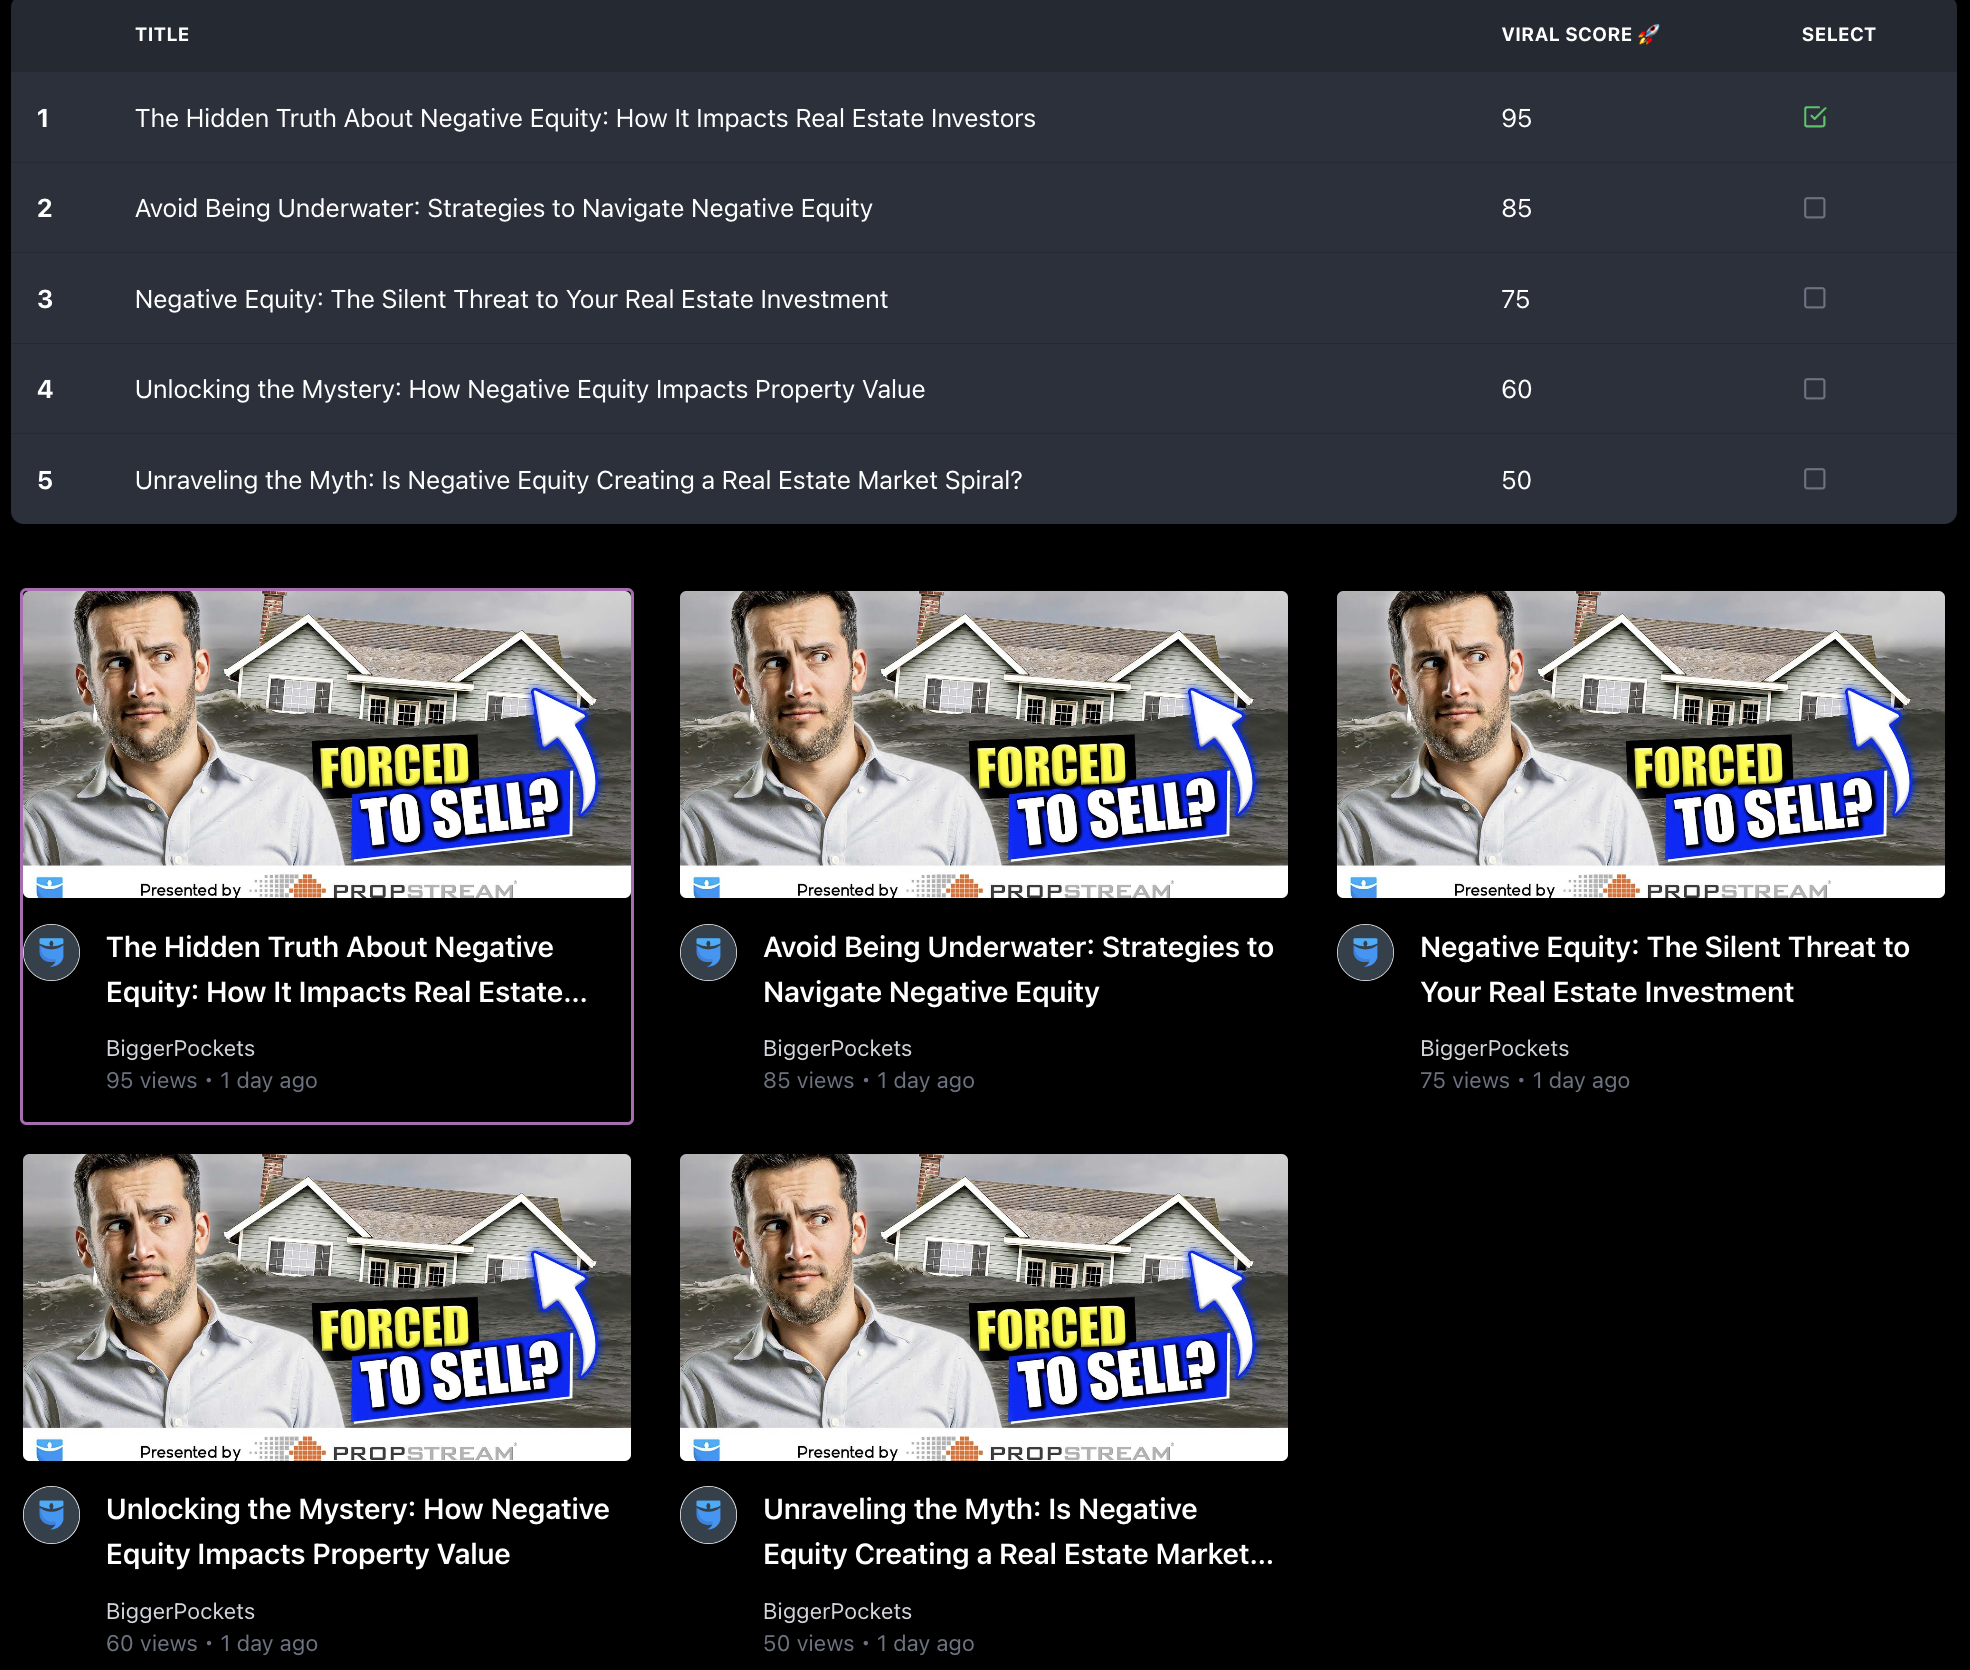Check the select box for 'Avoid Being Underwater' row

pyautogui.click(x=1815, y=208)
